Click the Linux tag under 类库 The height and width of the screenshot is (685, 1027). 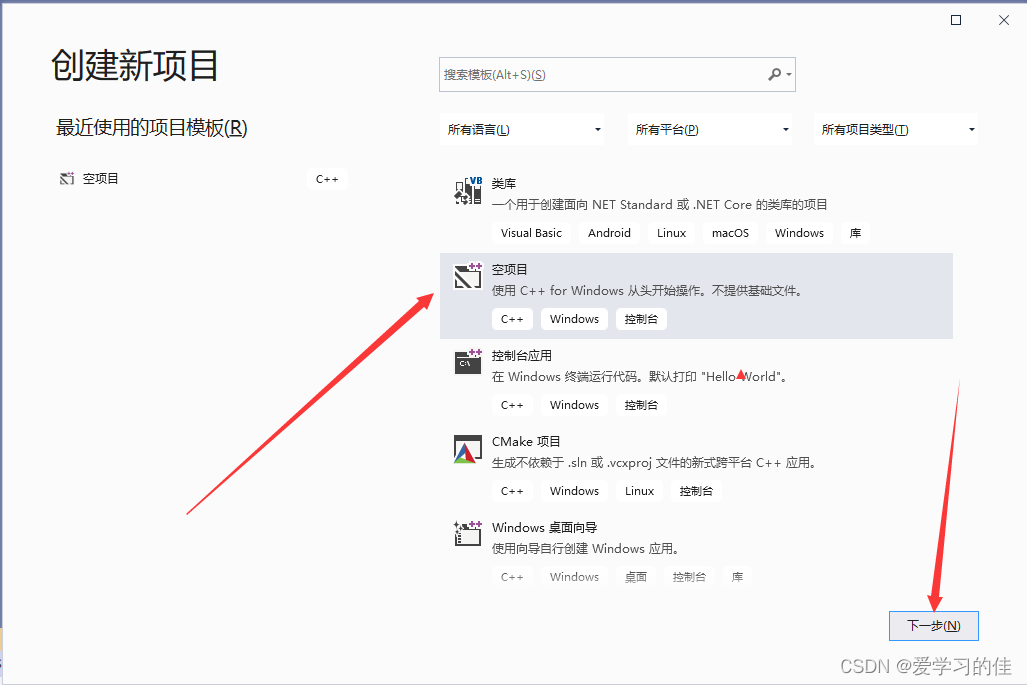(671, 233)
